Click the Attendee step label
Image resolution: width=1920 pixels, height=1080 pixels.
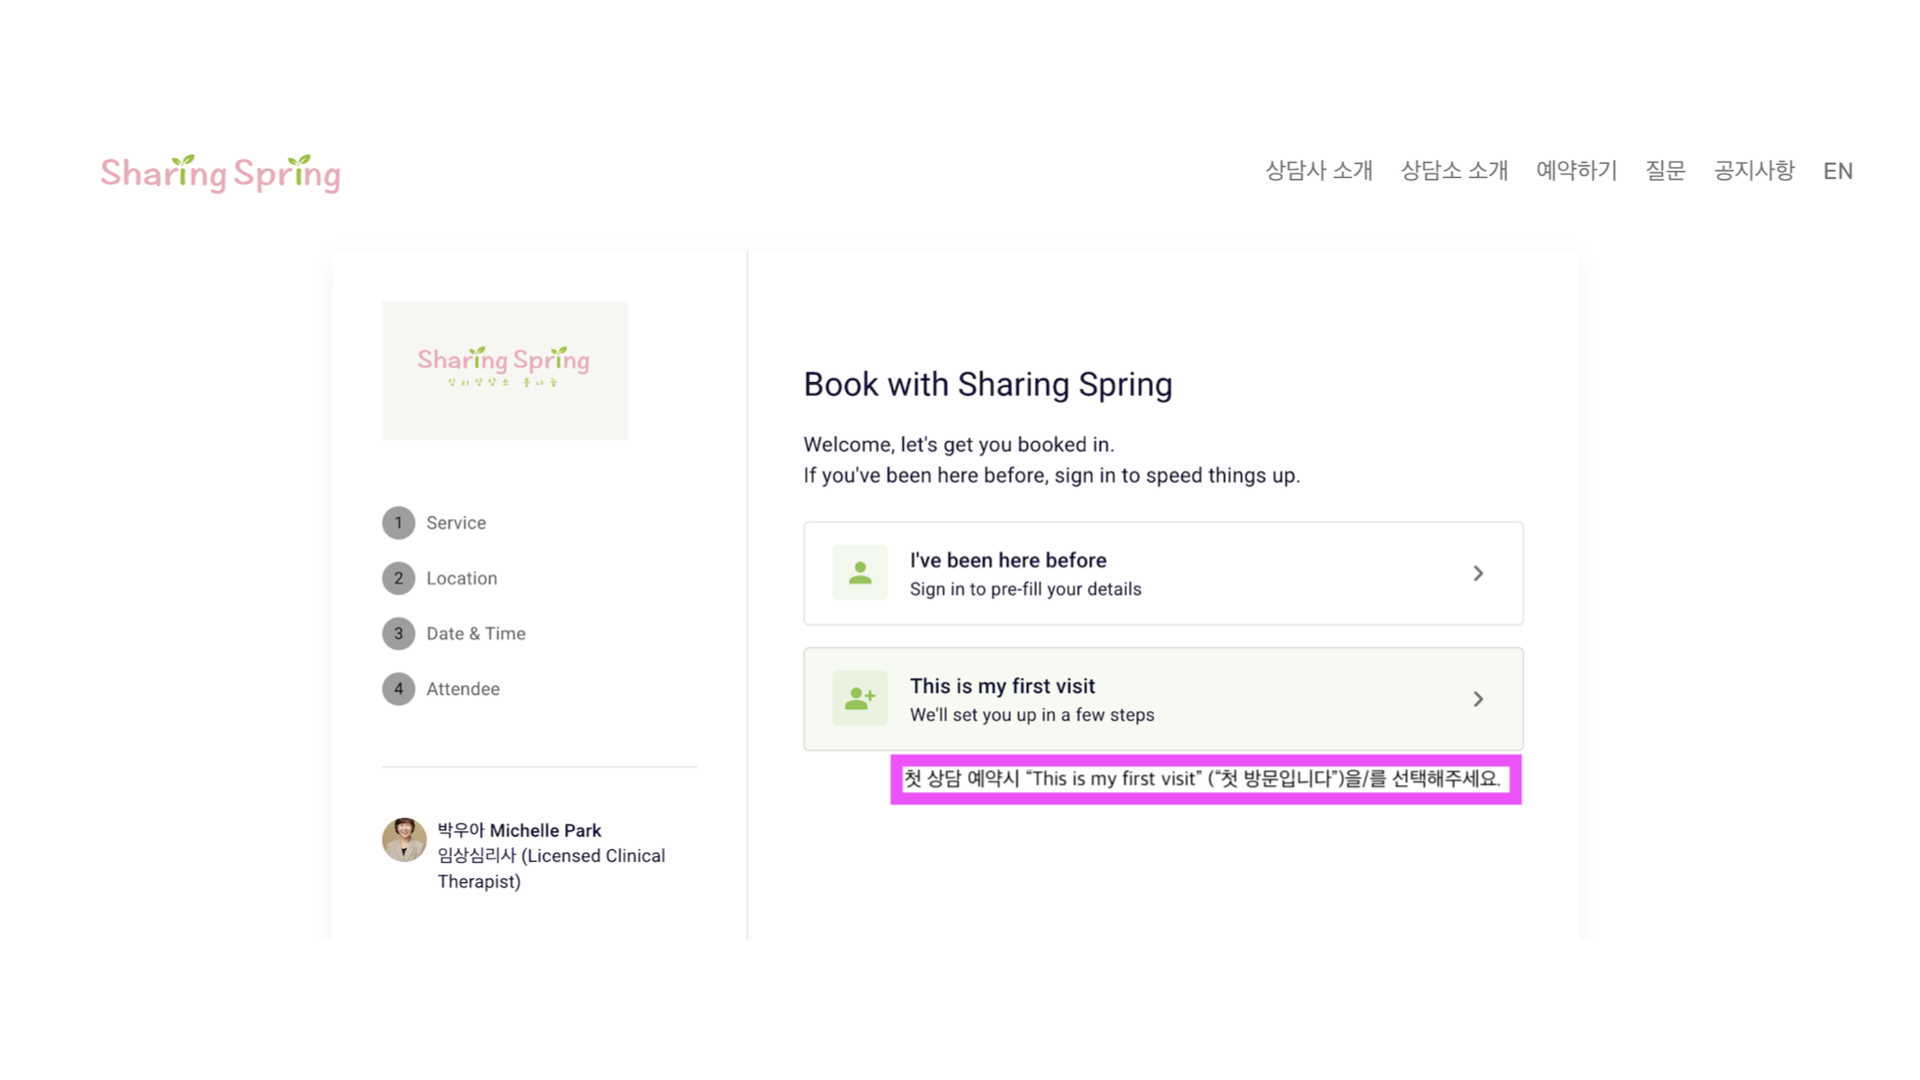pyautogui.click(x=463, y=689)
